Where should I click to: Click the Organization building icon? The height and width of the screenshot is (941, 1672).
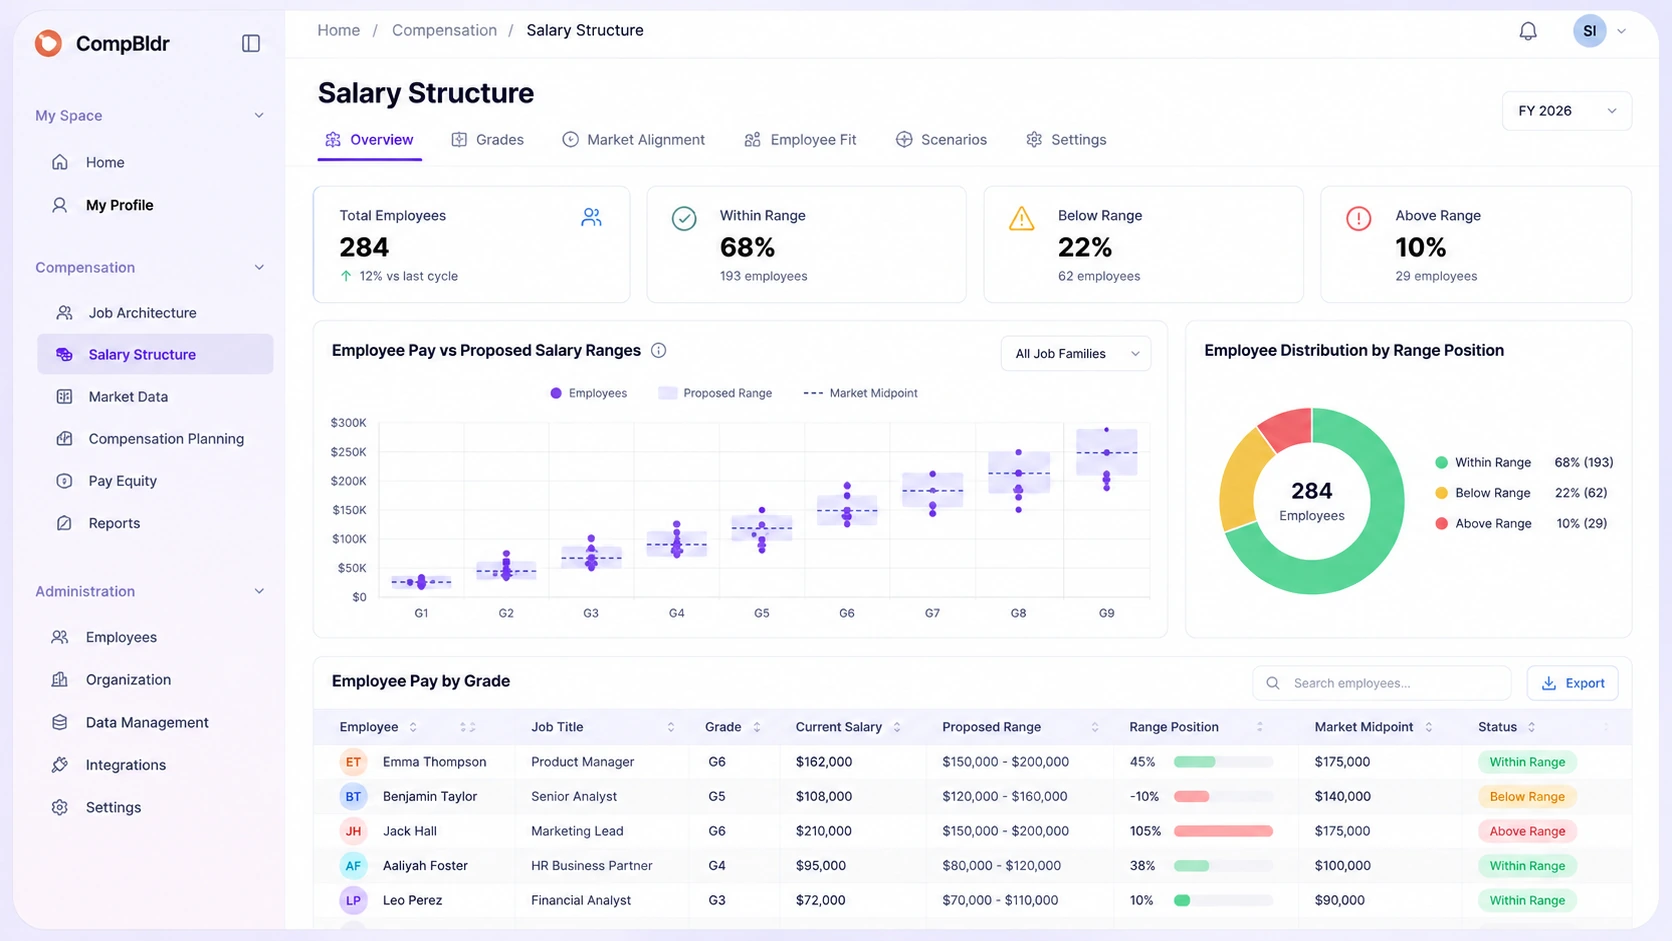[60, 680]
